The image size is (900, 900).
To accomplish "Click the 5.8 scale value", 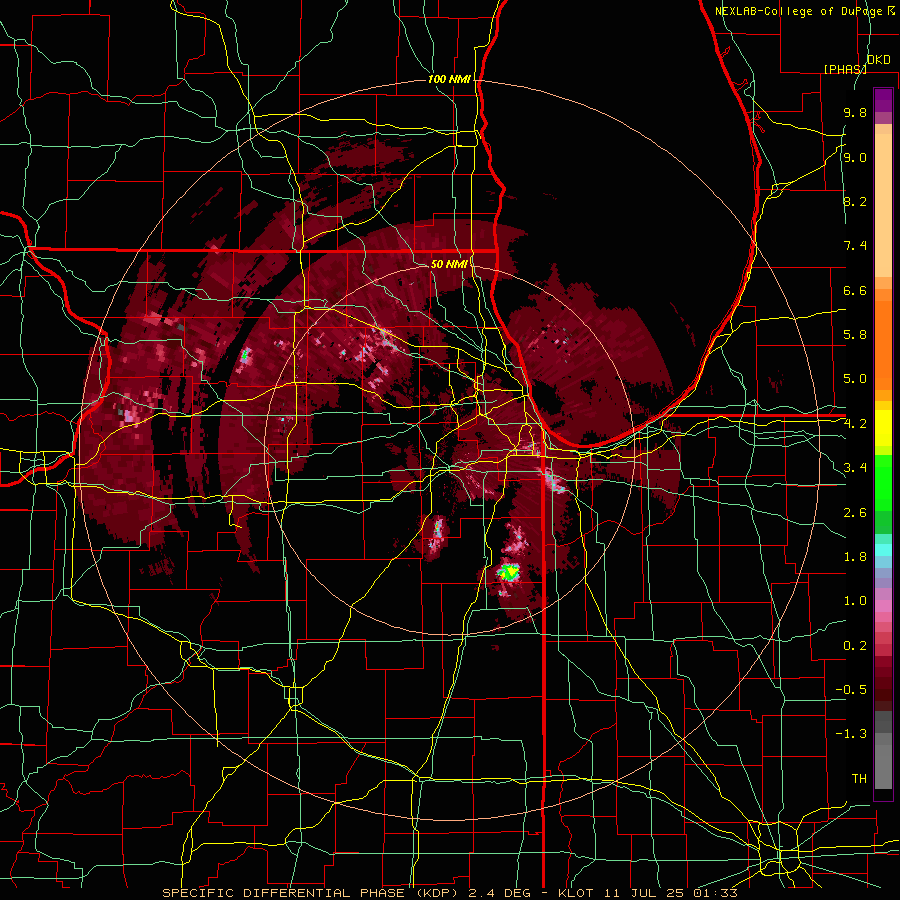I will pos(855,335).
